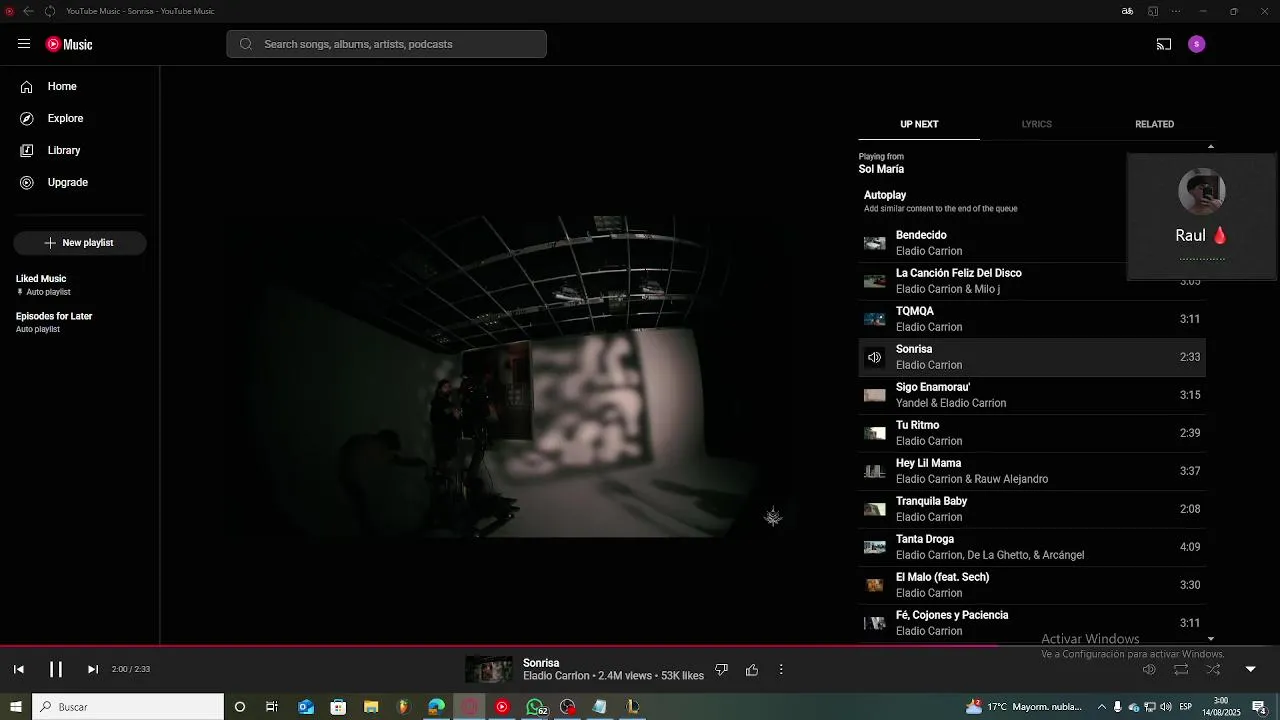The image size is (1280, 720).
Task: Like the song Sonrisa
Action: [752, 670]
